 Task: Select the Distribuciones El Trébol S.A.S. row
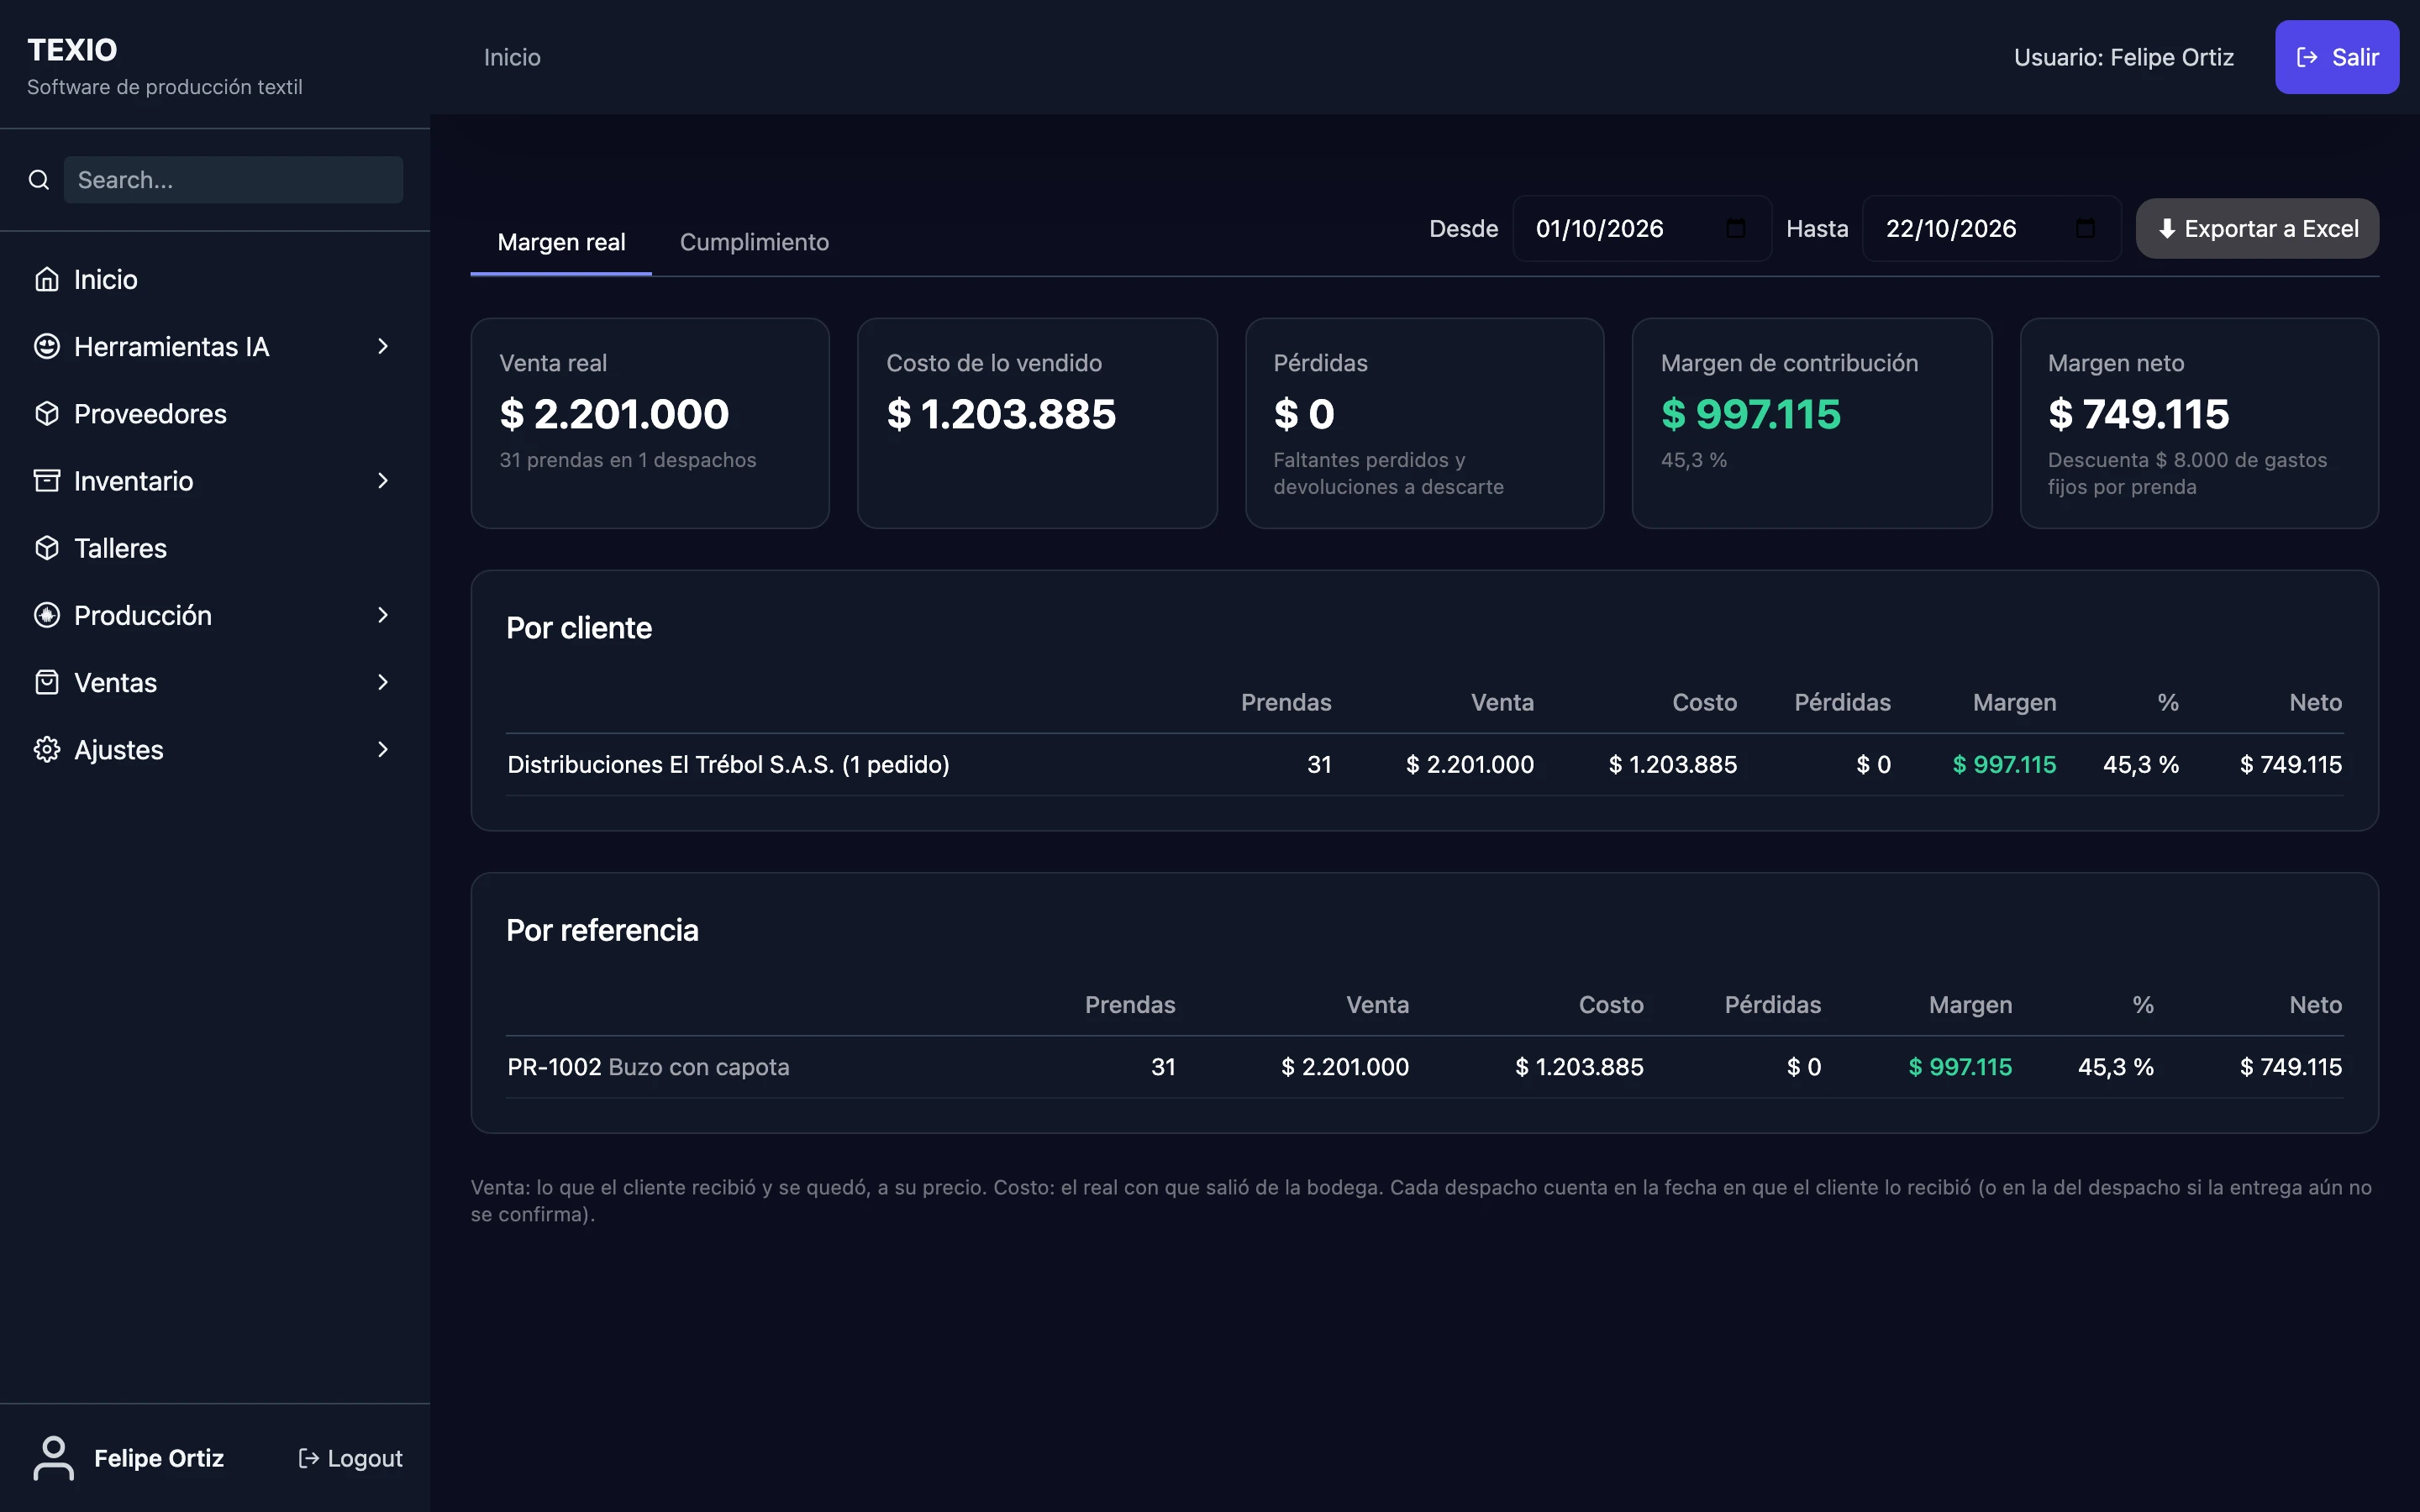click(1424, 765)
